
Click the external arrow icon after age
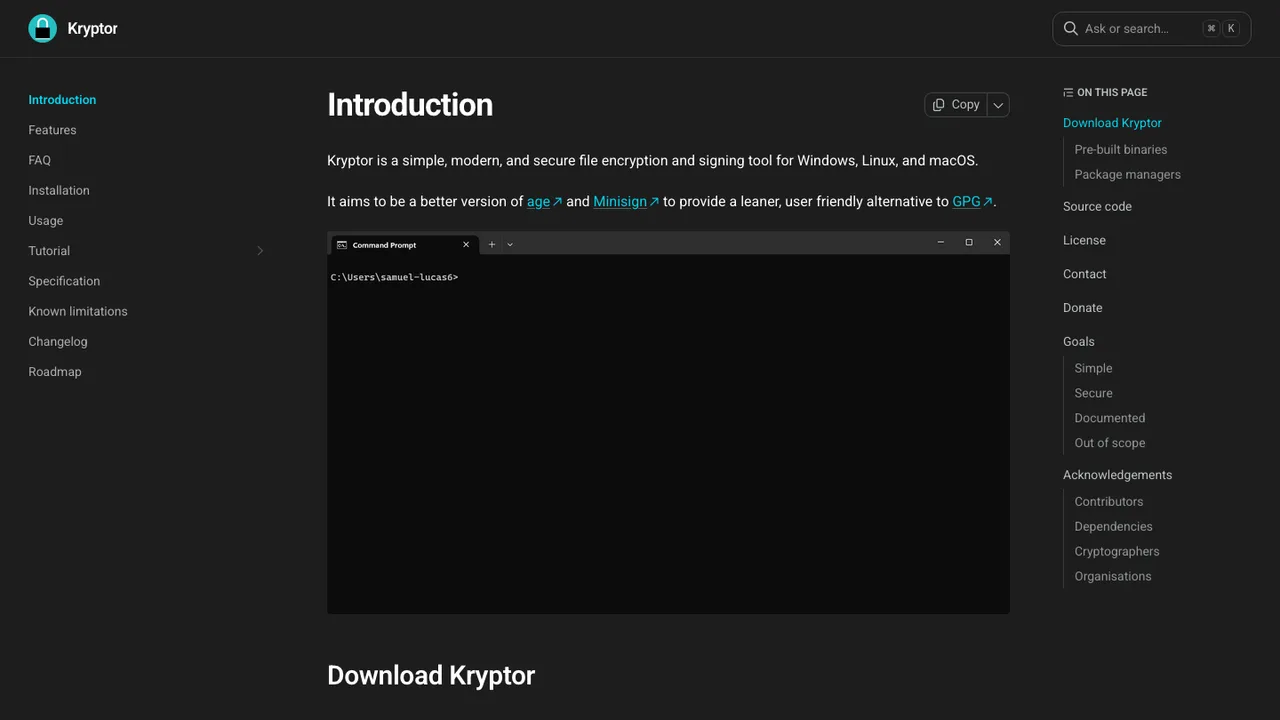pyautogui.click(x=558, y=202)
